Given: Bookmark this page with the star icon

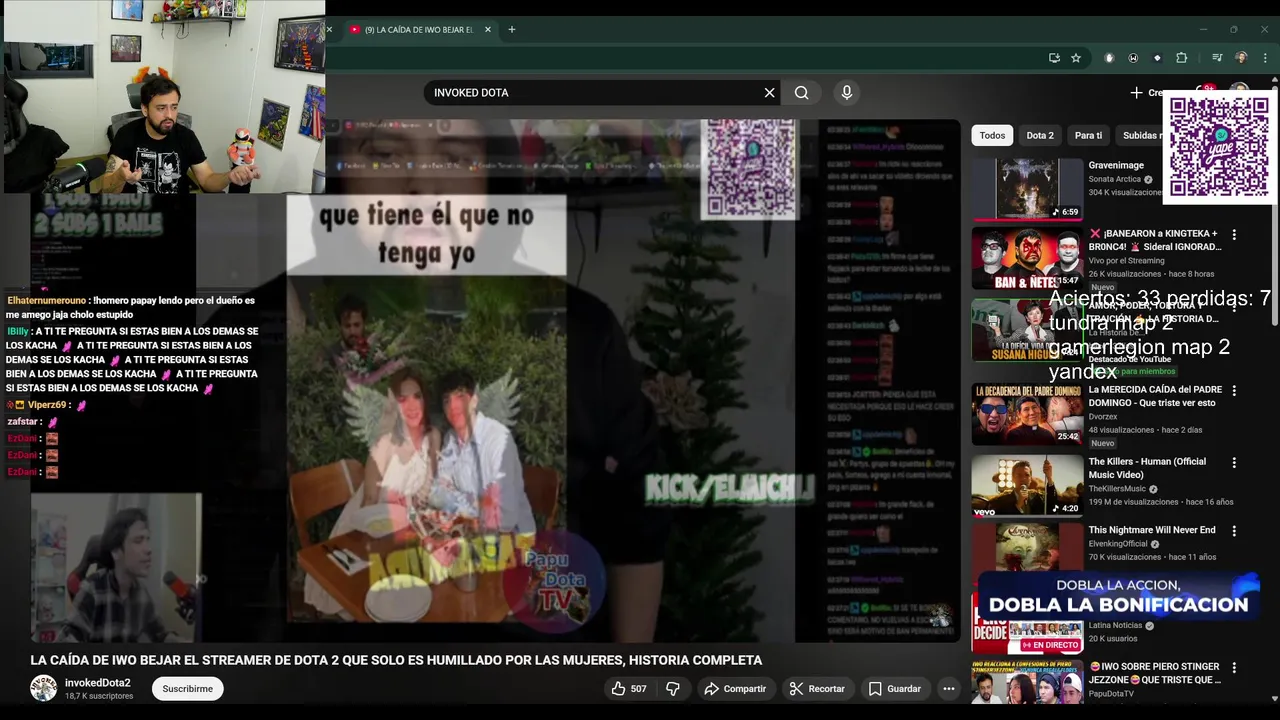Looking at the screenshot, I should [1076, 58].
